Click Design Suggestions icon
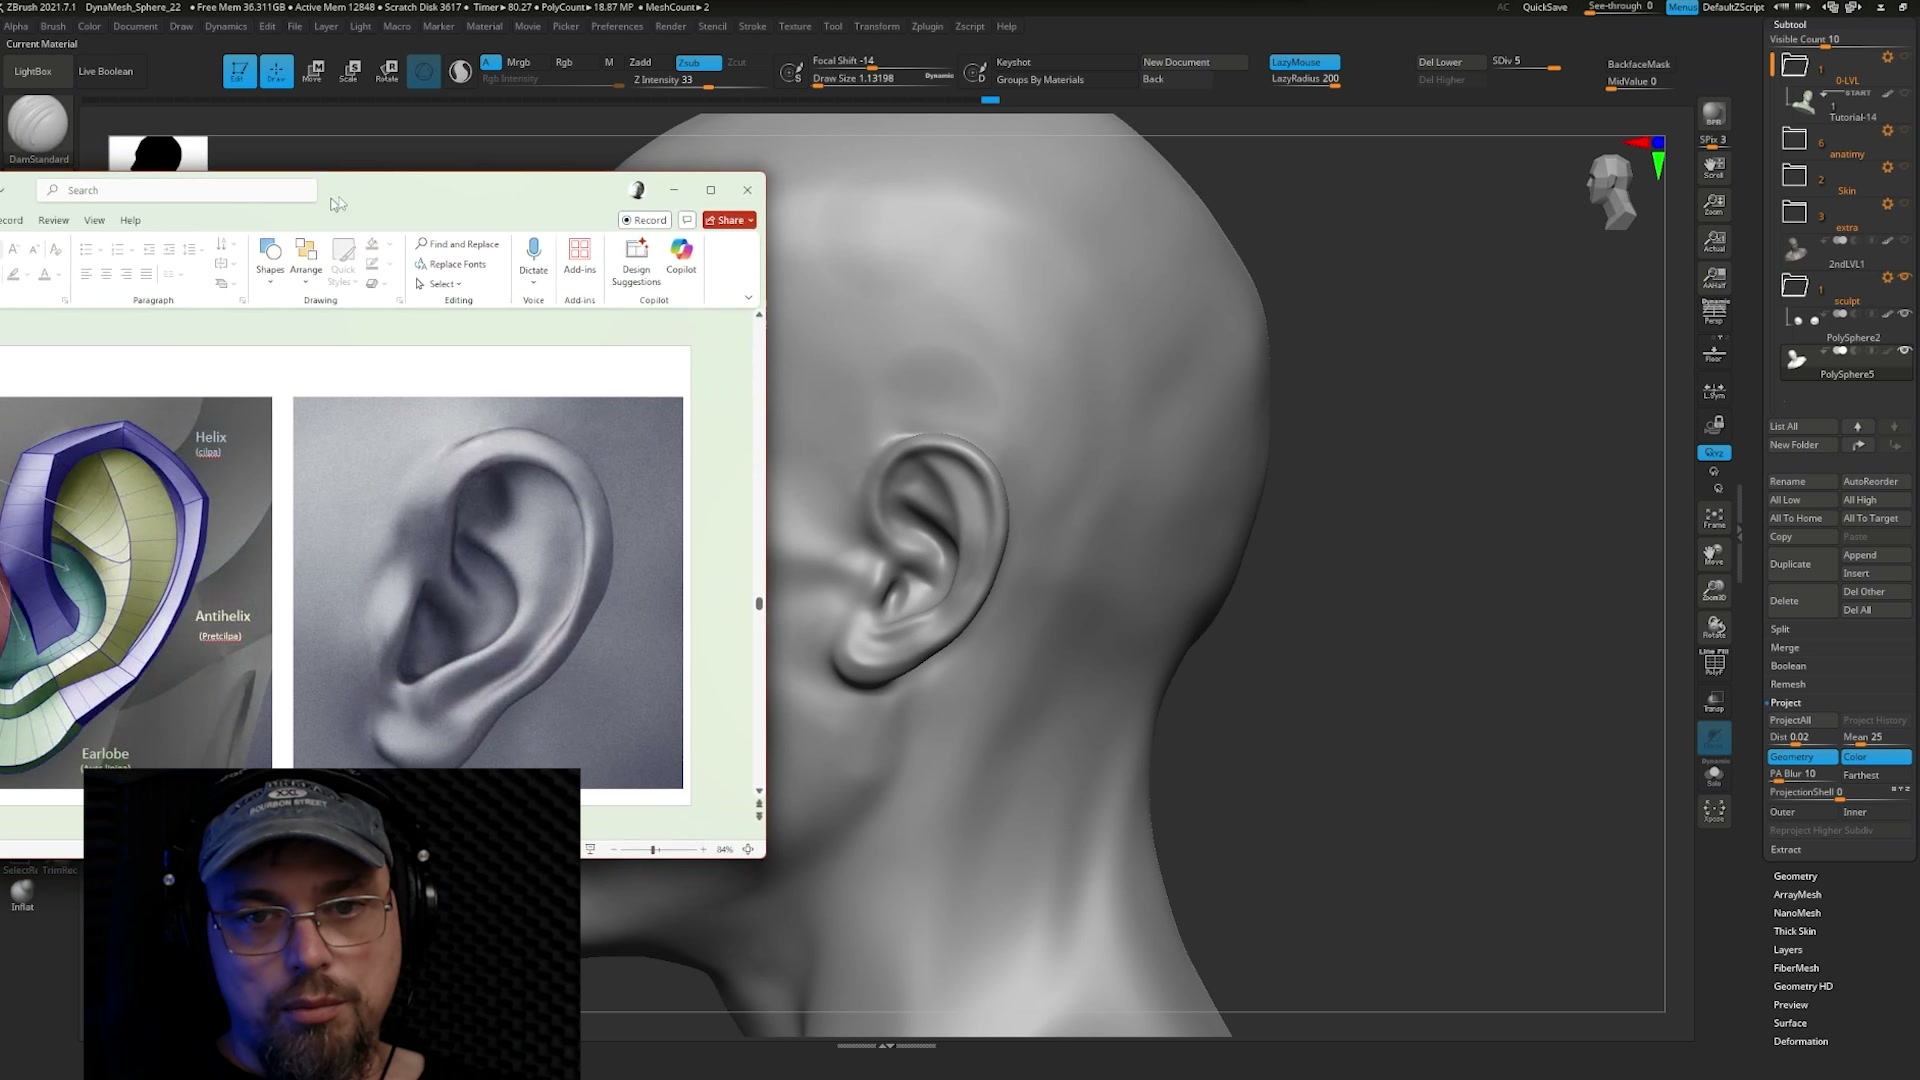 pyautogui.click(x=636, y=261)
